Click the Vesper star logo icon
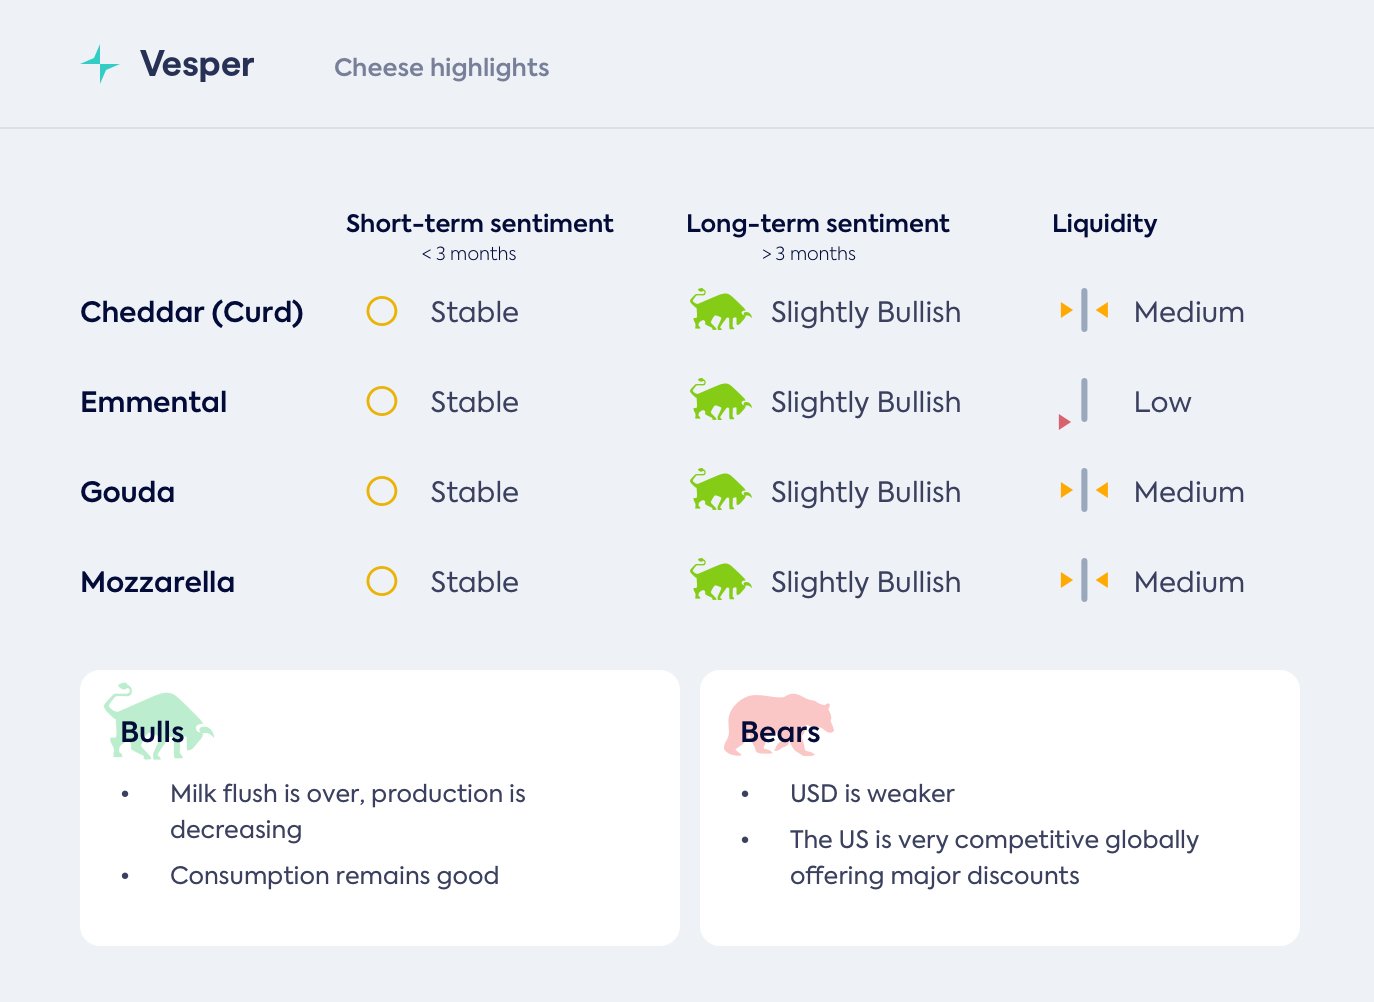The height and width of the screenshot is (1002, 1374). coord(100,64)
